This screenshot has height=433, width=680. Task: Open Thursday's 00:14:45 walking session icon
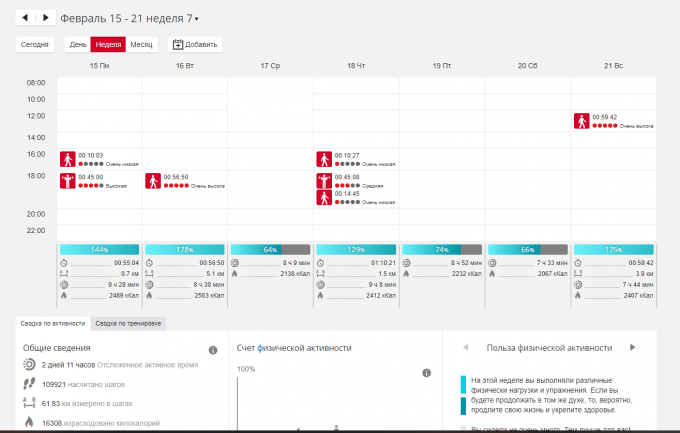pos(324,197)
